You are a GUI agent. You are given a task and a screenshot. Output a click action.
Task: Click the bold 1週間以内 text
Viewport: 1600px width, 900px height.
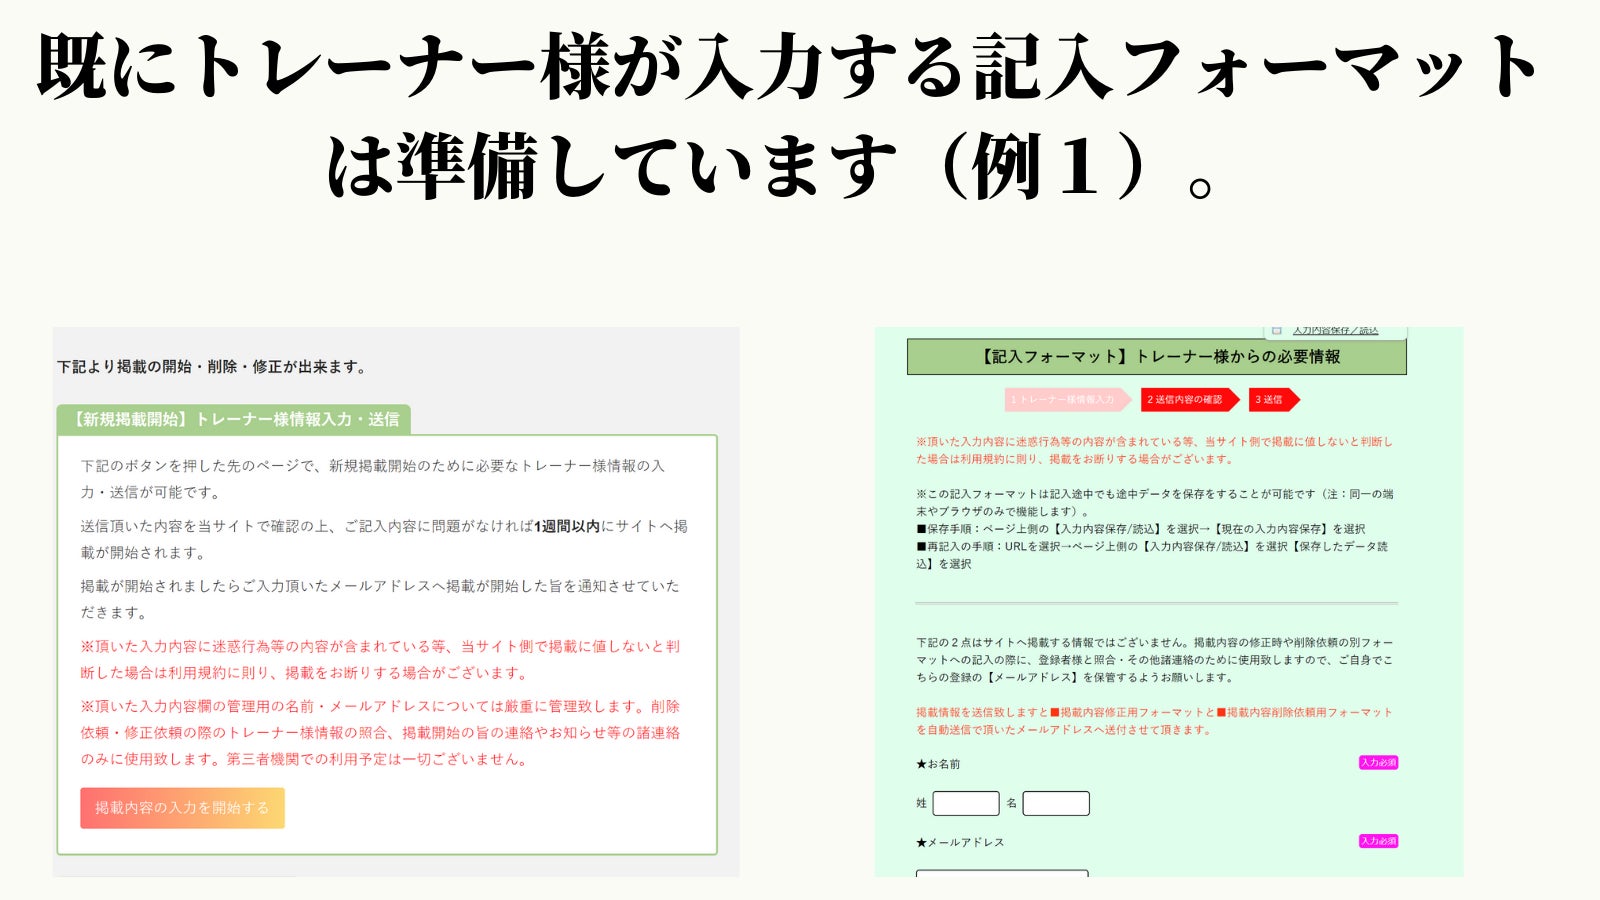coord(566,526)
